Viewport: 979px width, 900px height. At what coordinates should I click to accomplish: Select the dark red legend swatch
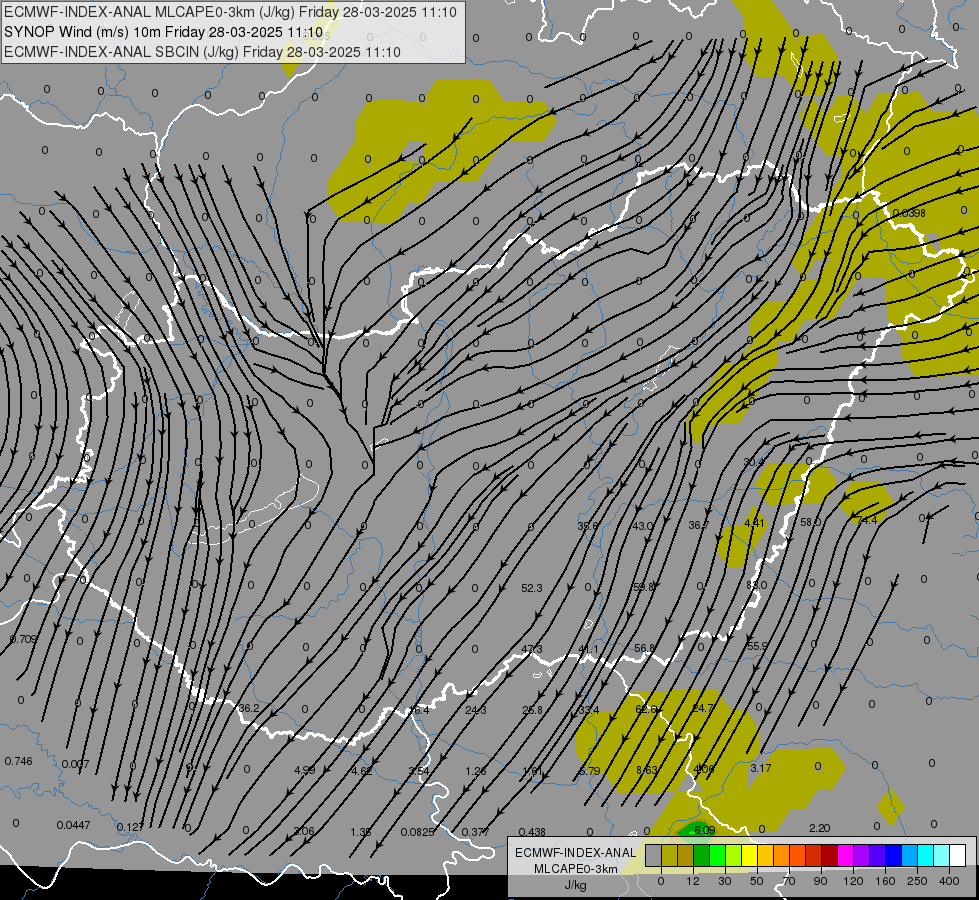click(x=830, y=855)
